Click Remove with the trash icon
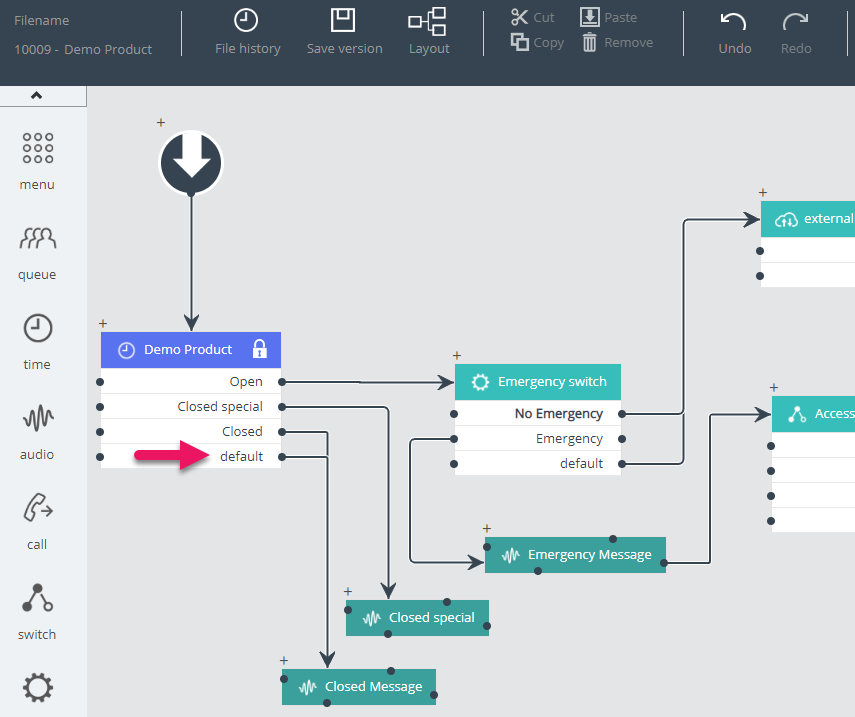The image size is (855, 717). [x=618, y=42]
